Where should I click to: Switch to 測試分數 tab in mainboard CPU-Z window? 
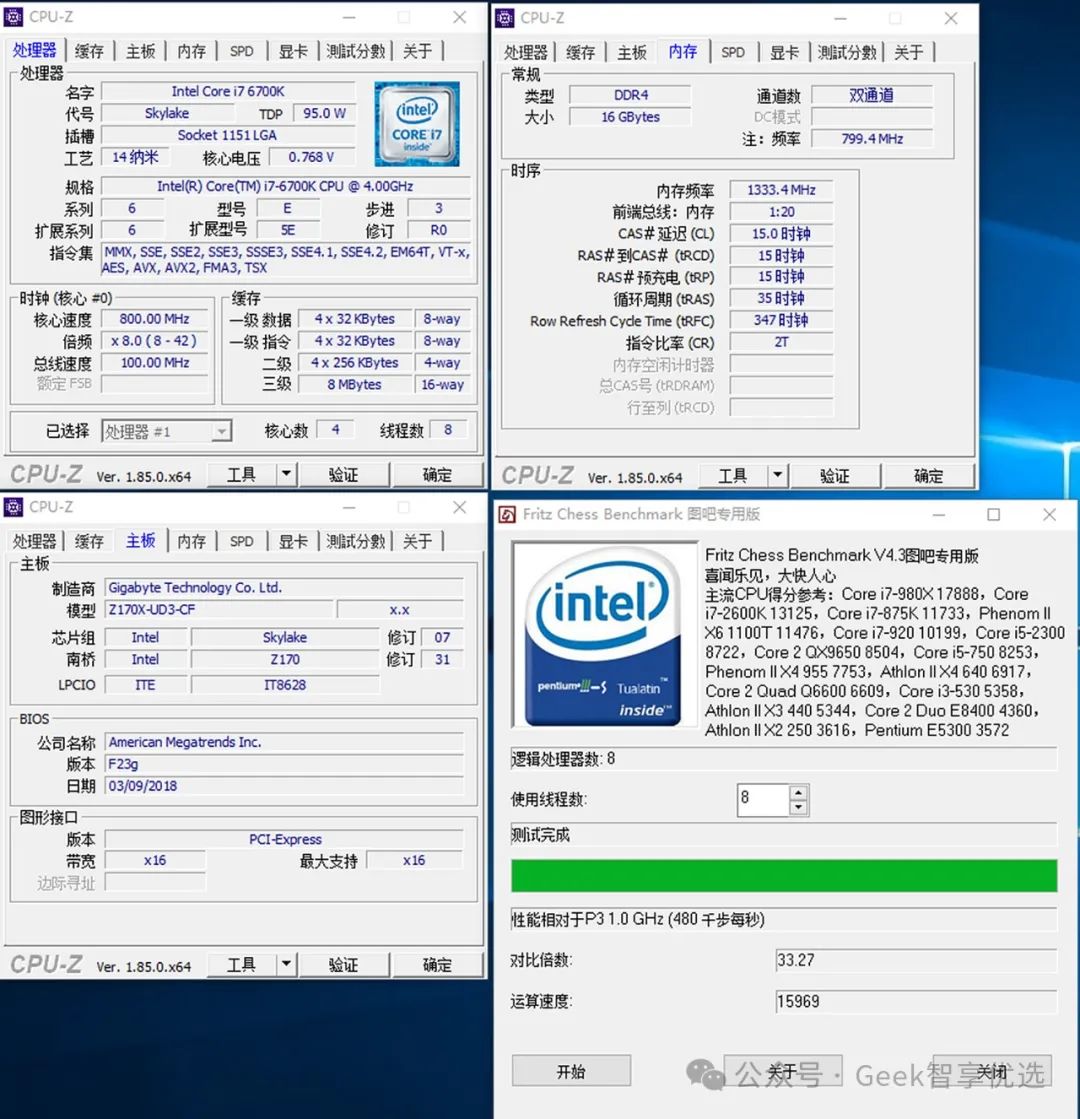pos(355,542)
